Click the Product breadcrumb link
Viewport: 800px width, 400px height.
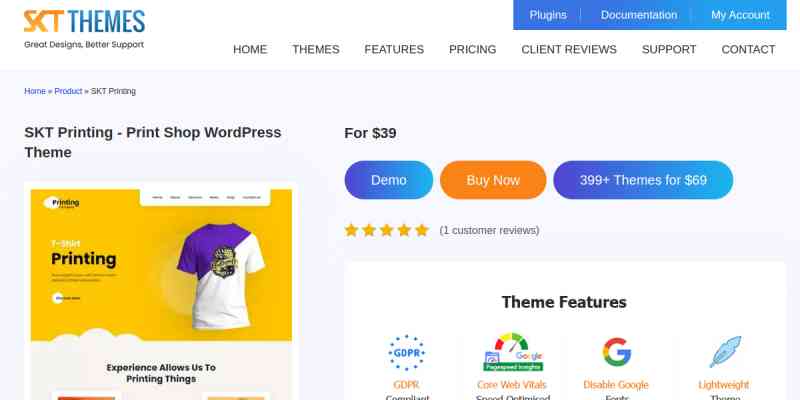point(68,91)
